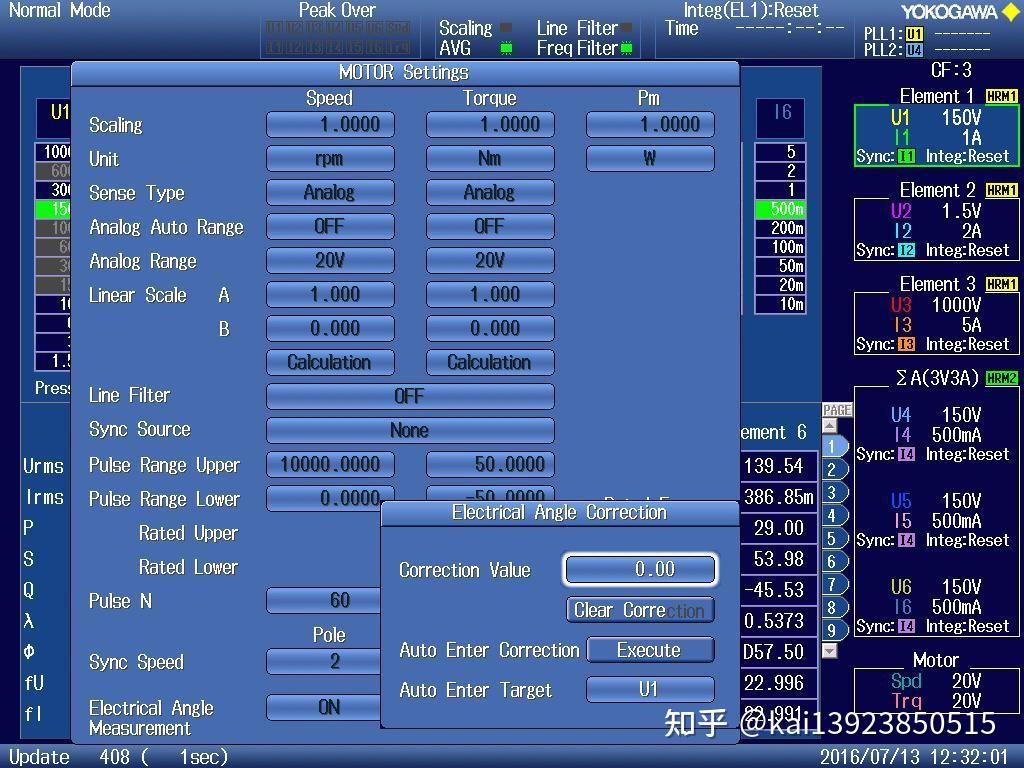Open the Speed Unit dropdown showing rpm
This screenshot has height=768, width=1024.
[x=330, y=158]
